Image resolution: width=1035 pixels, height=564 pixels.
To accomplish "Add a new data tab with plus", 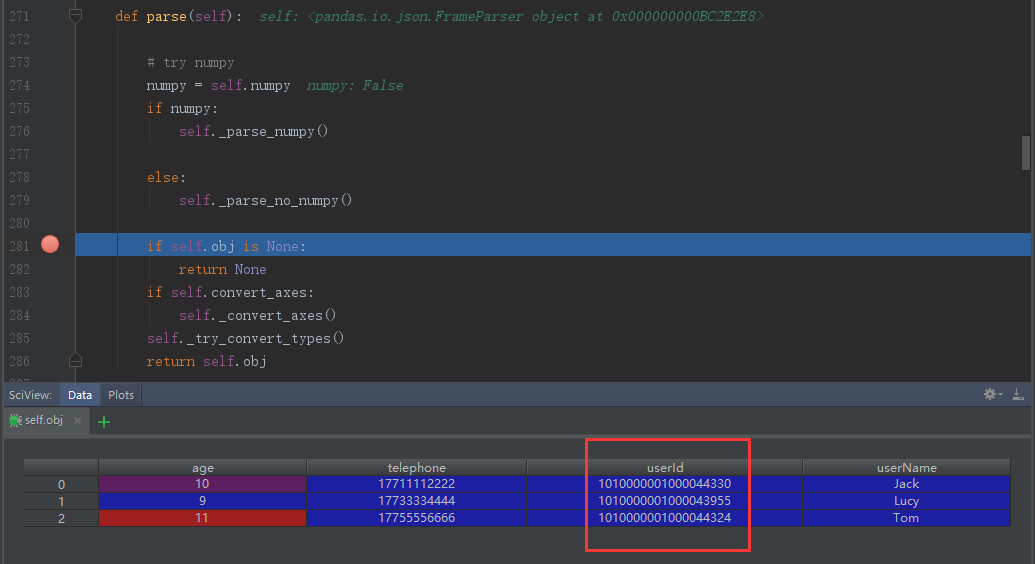I will [103, 421].
